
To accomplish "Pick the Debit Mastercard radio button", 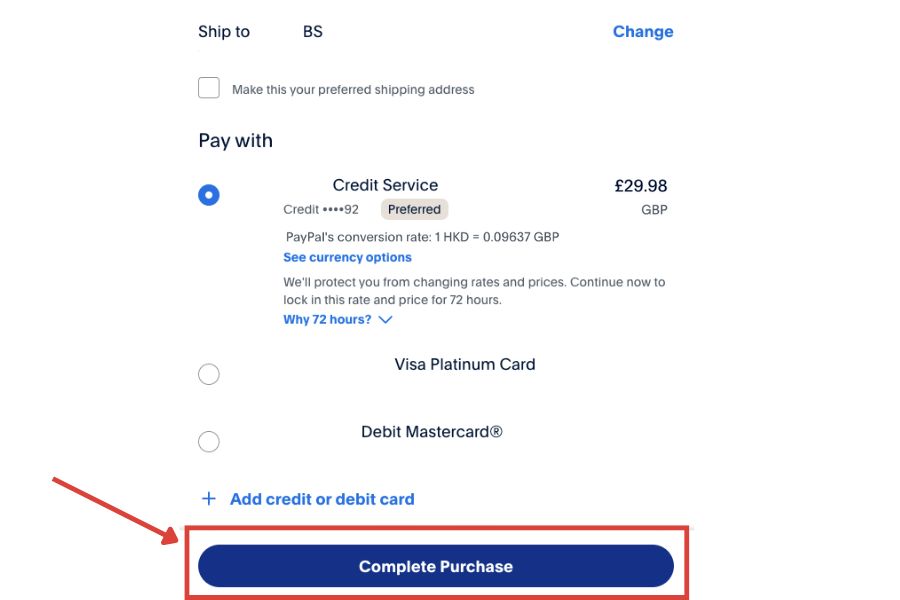I will (209, 441).
